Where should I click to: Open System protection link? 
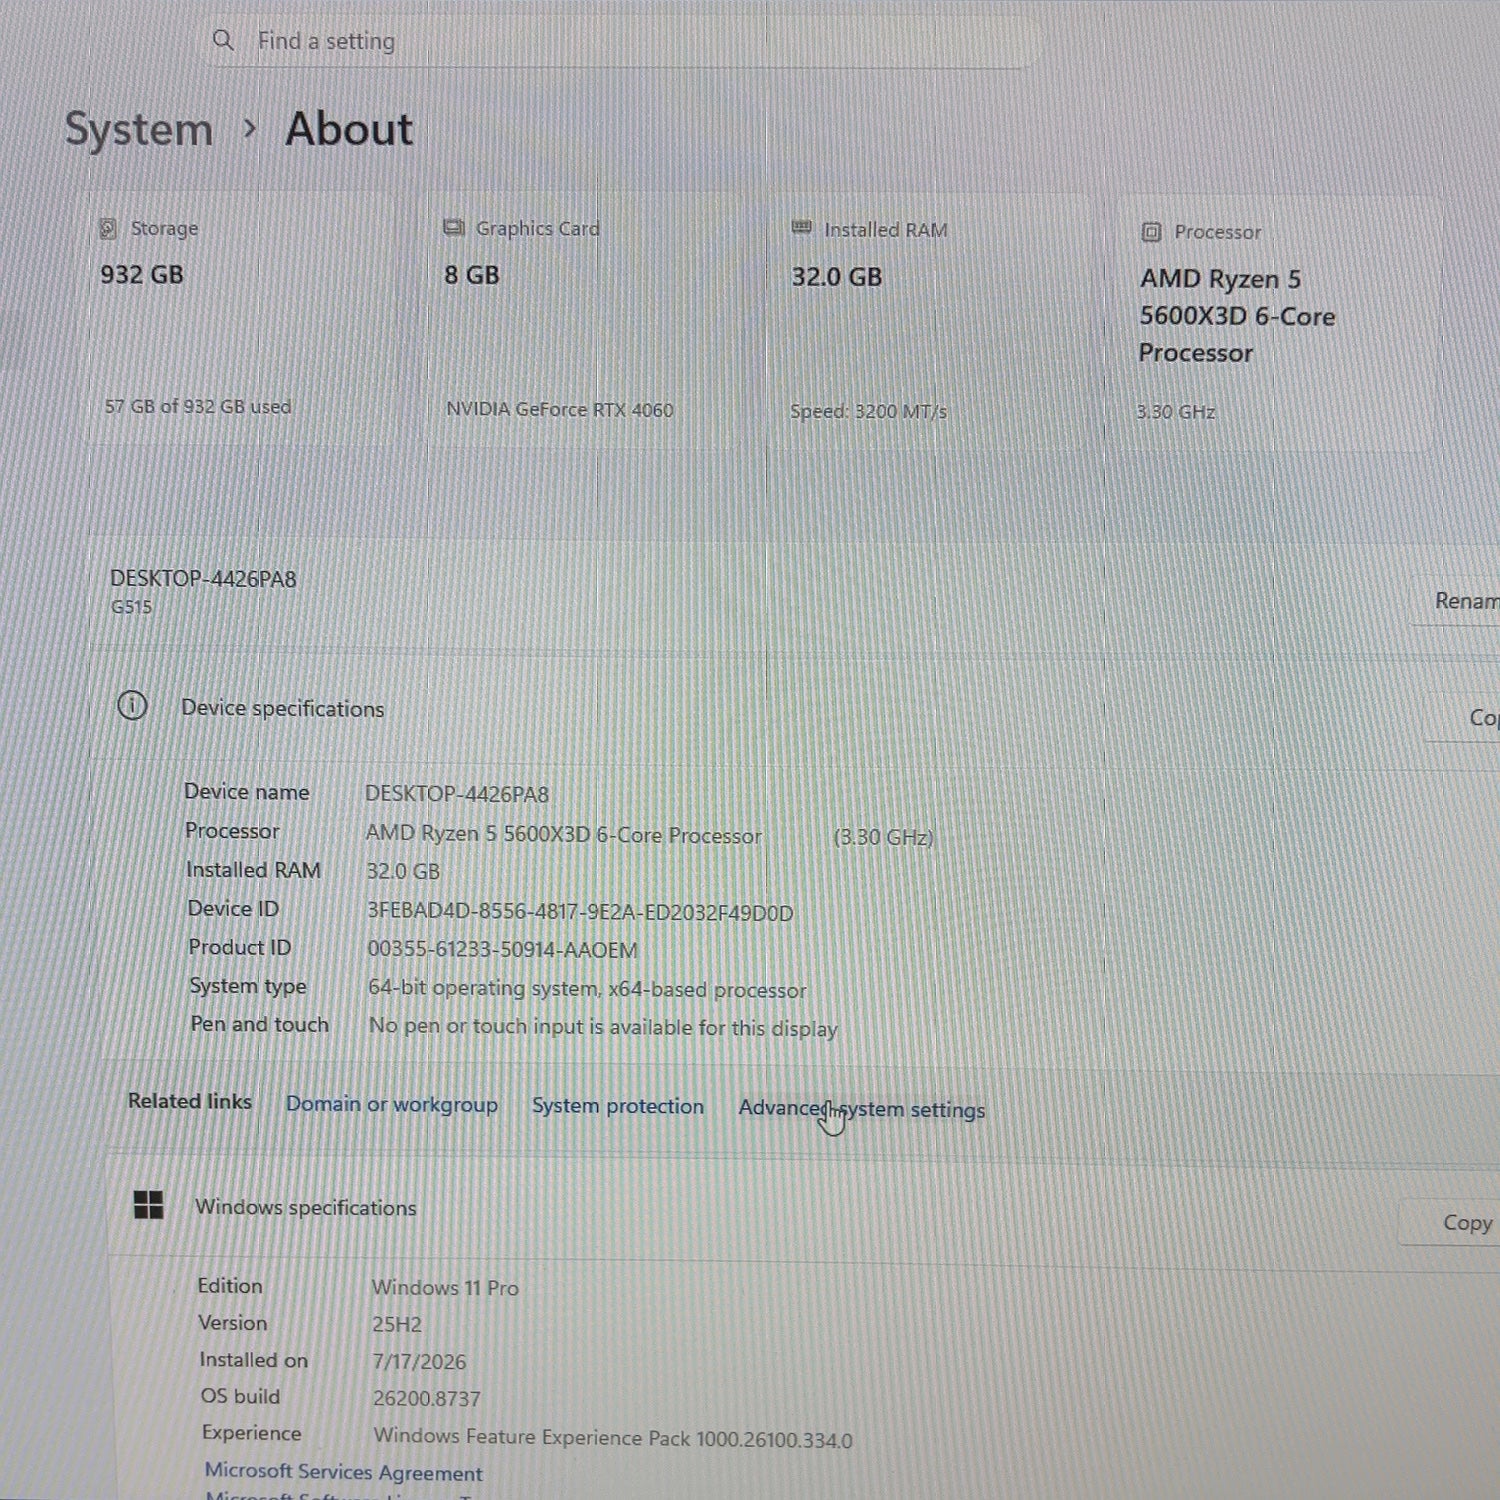point(618,1106)
